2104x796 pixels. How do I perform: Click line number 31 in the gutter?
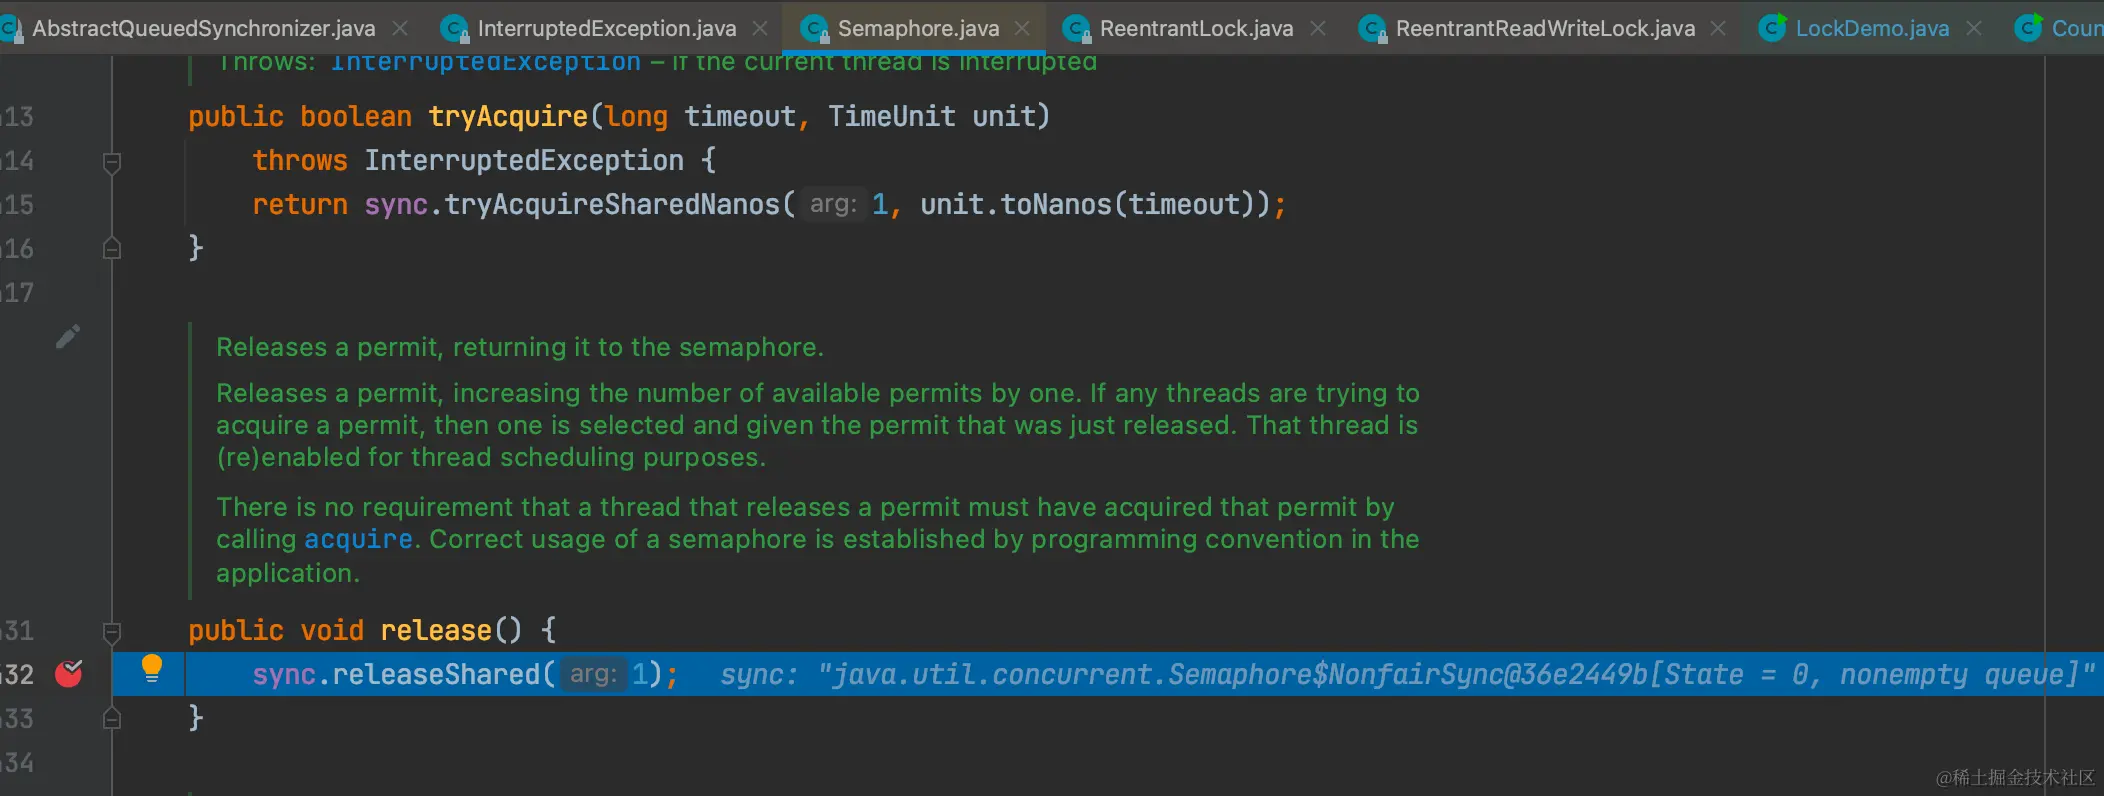click(18, 631)
